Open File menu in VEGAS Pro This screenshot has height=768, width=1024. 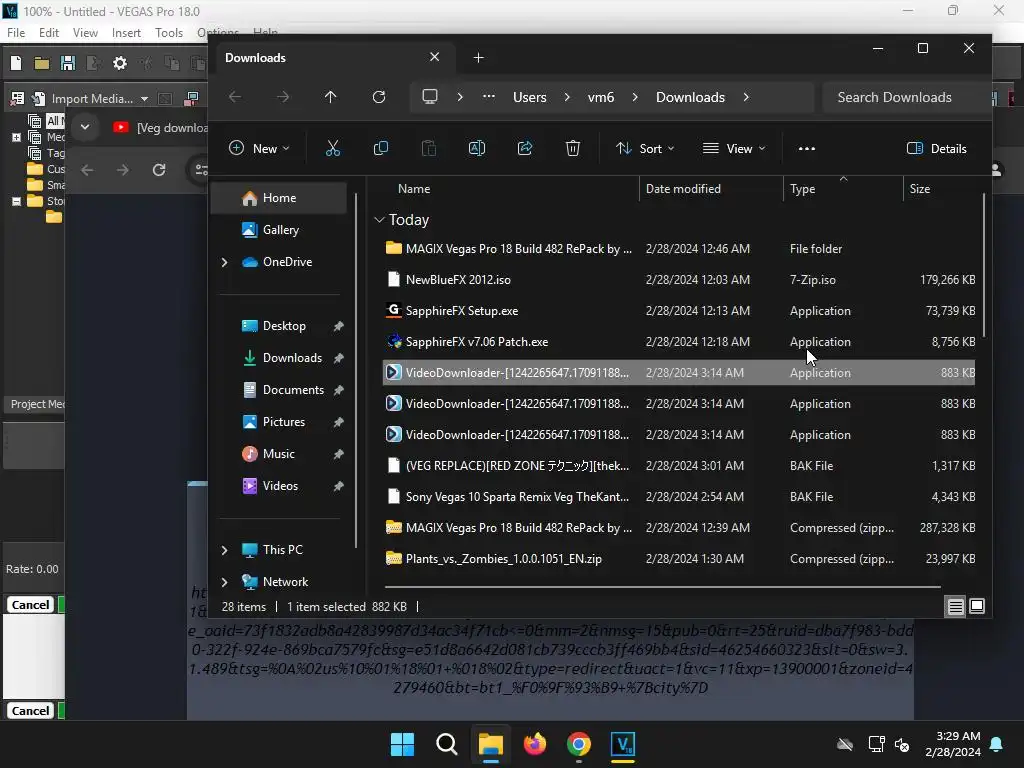tap(16, 33)
